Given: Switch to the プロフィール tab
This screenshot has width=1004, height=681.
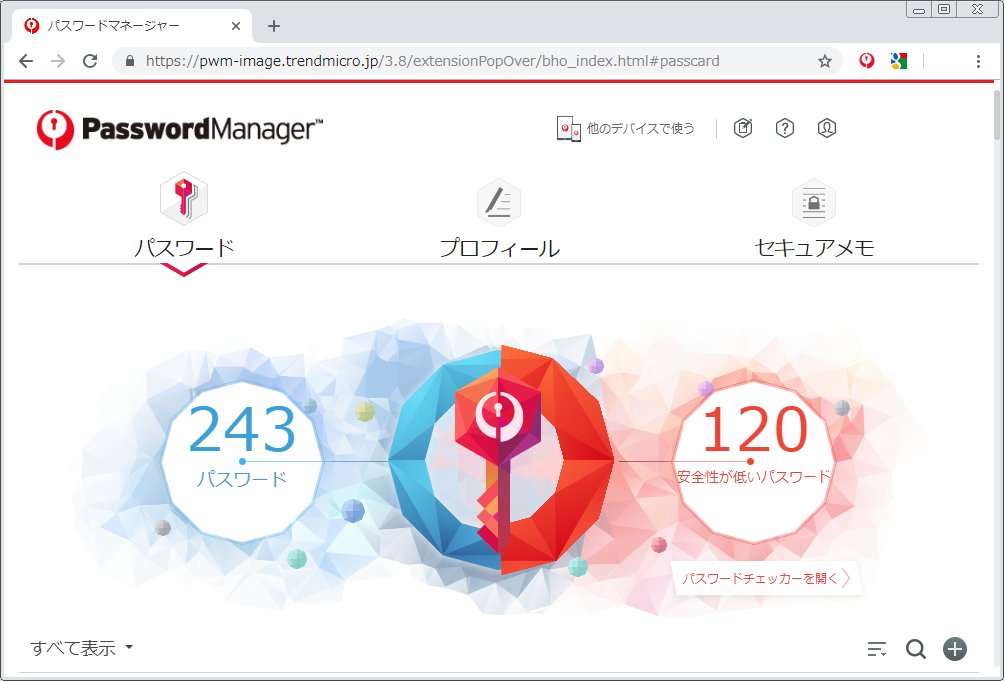Looking at the screenshot, I should click(x=499, y=247).
